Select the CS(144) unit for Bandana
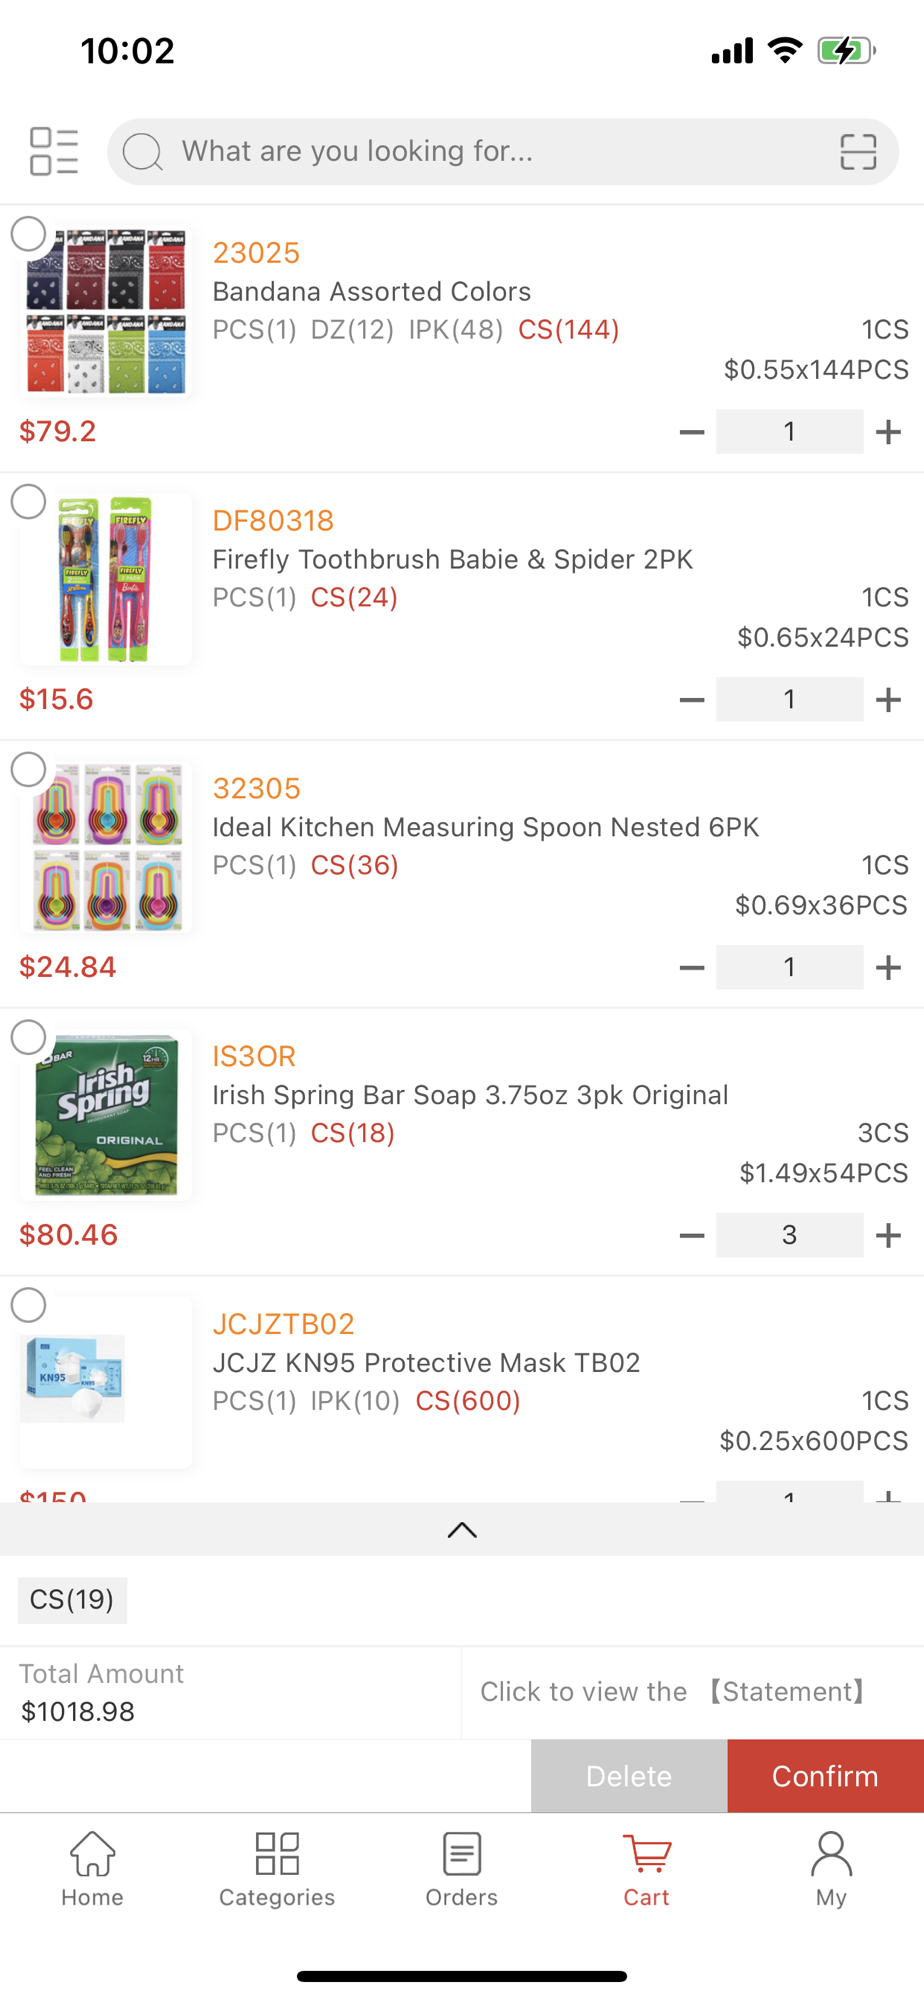This screenshot has width=924, height=2000. click(x=568, y=330)
